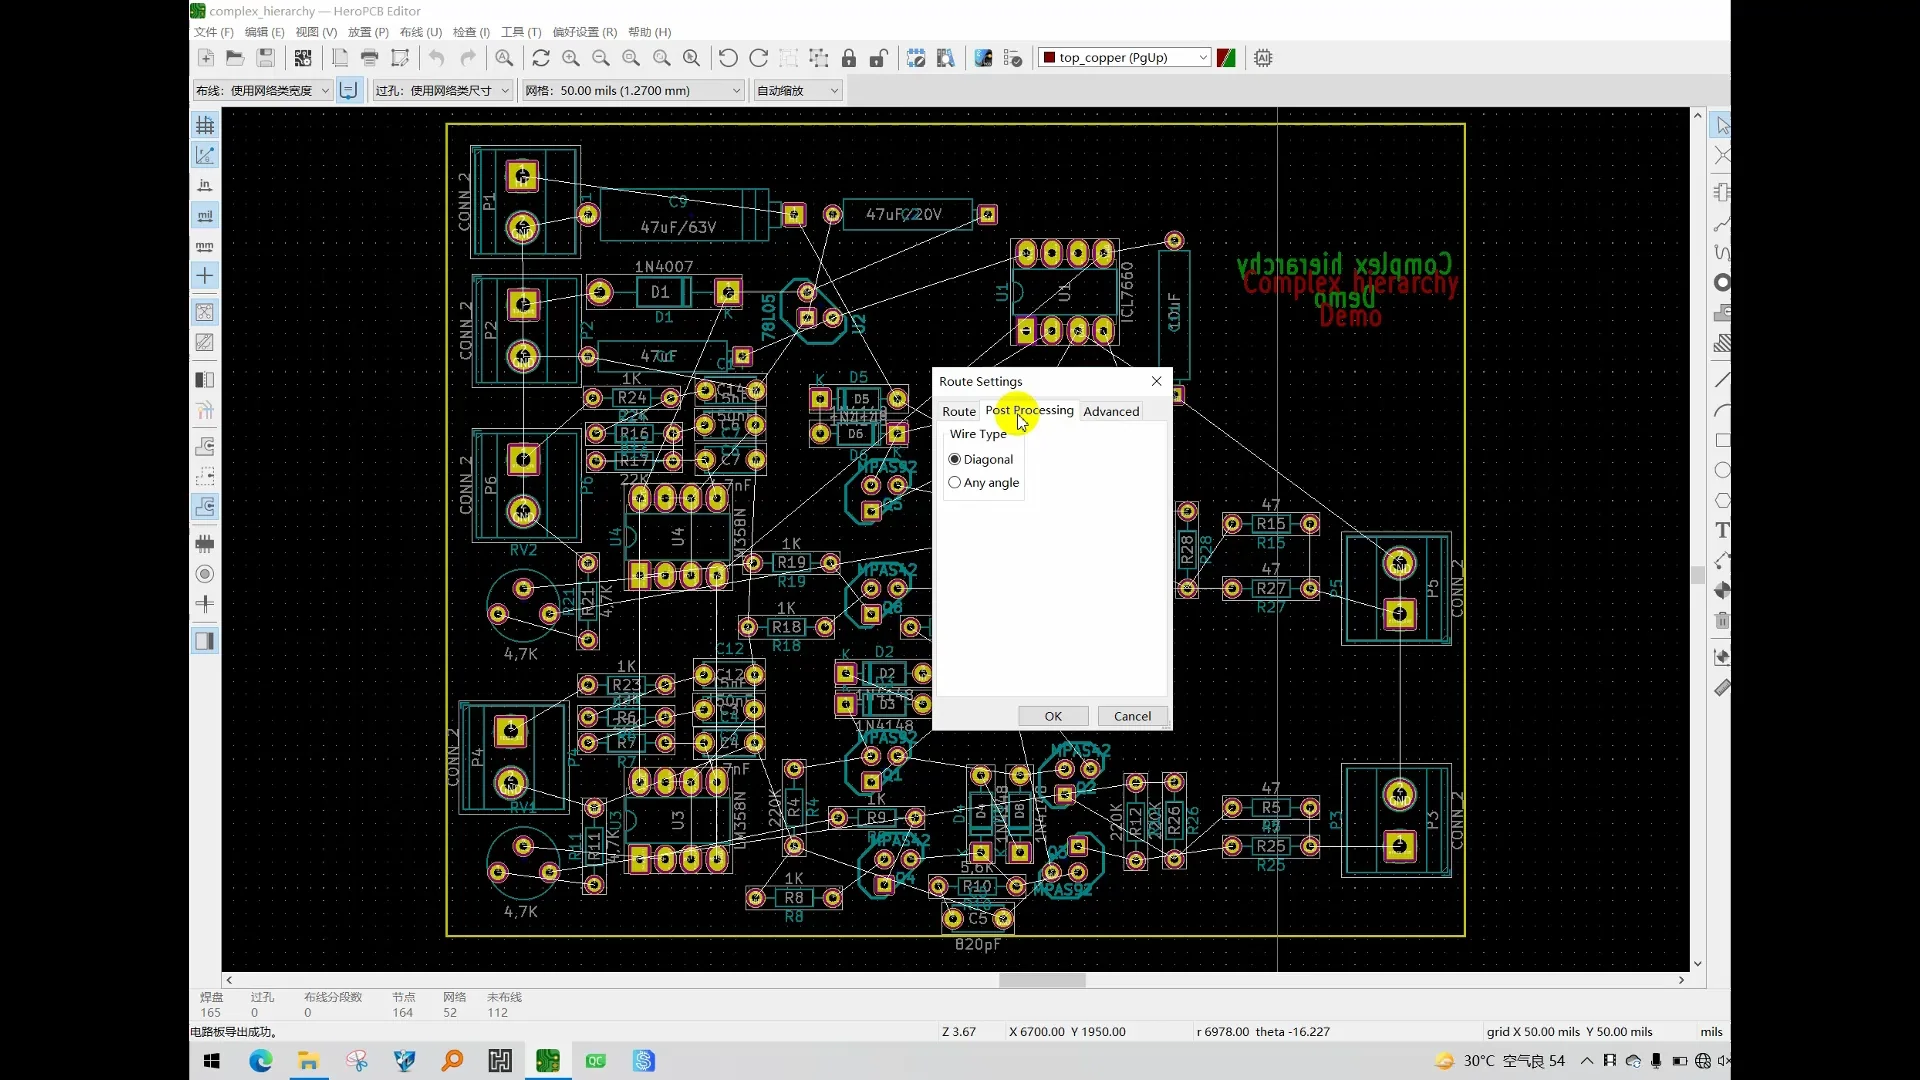The width and height of the screenshot is (1920, 1080).
Task: Switch units to mm in sidebar
Action: (205, 246)
